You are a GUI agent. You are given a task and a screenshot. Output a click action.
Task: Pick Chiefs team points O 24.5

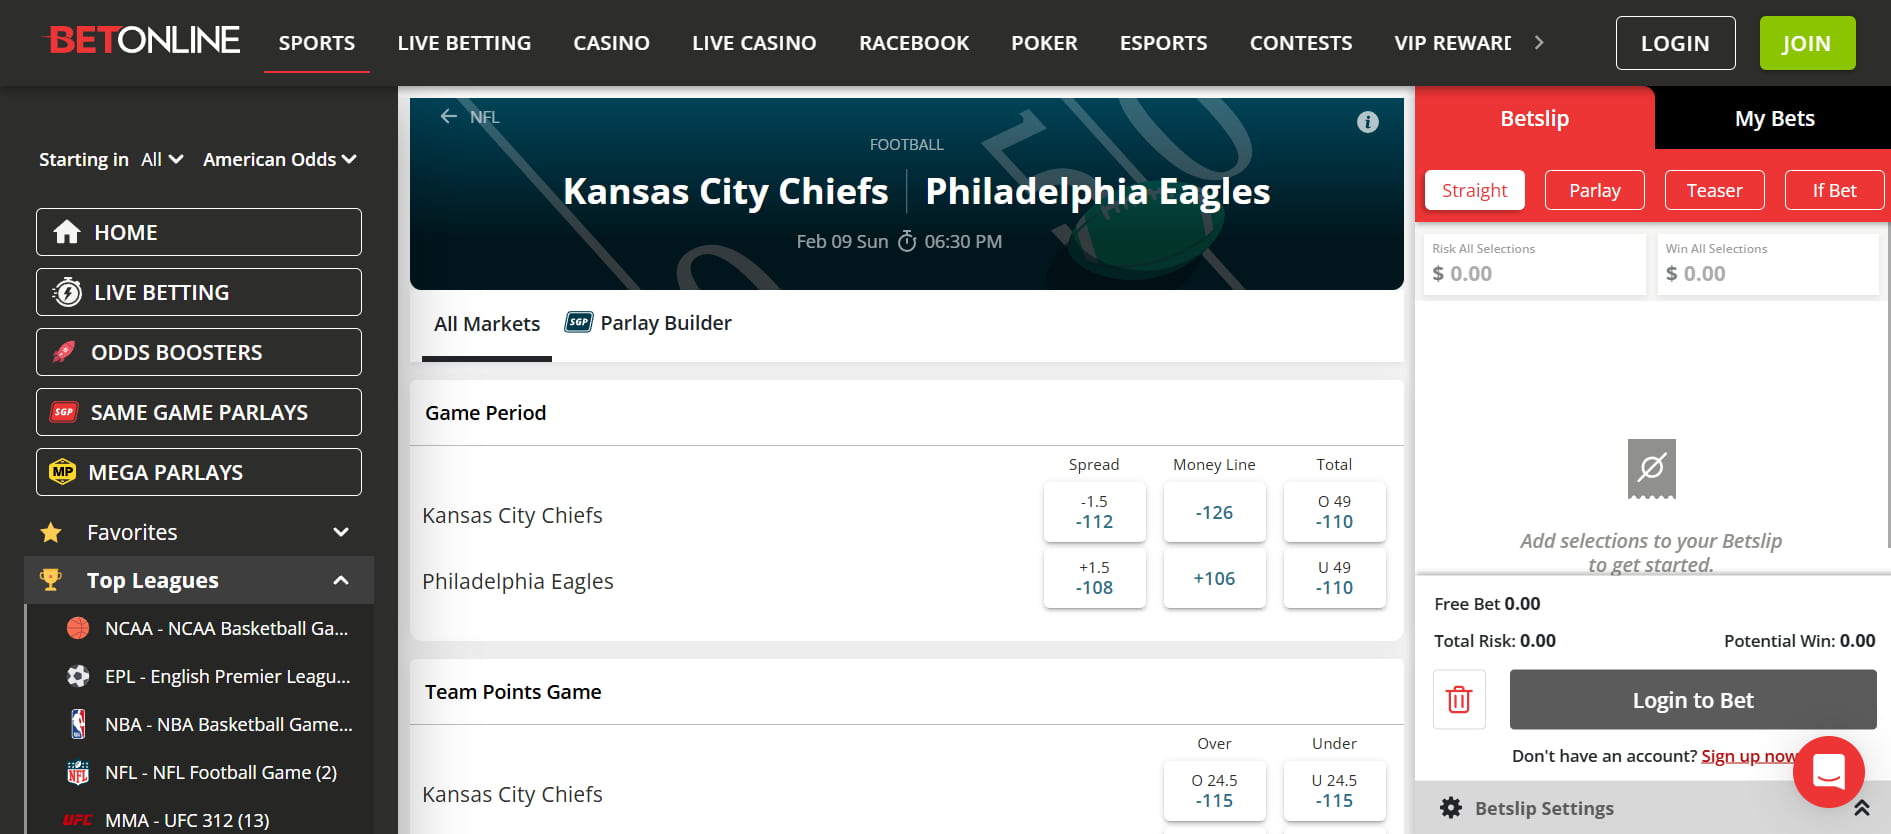[x=1214, y=791]
